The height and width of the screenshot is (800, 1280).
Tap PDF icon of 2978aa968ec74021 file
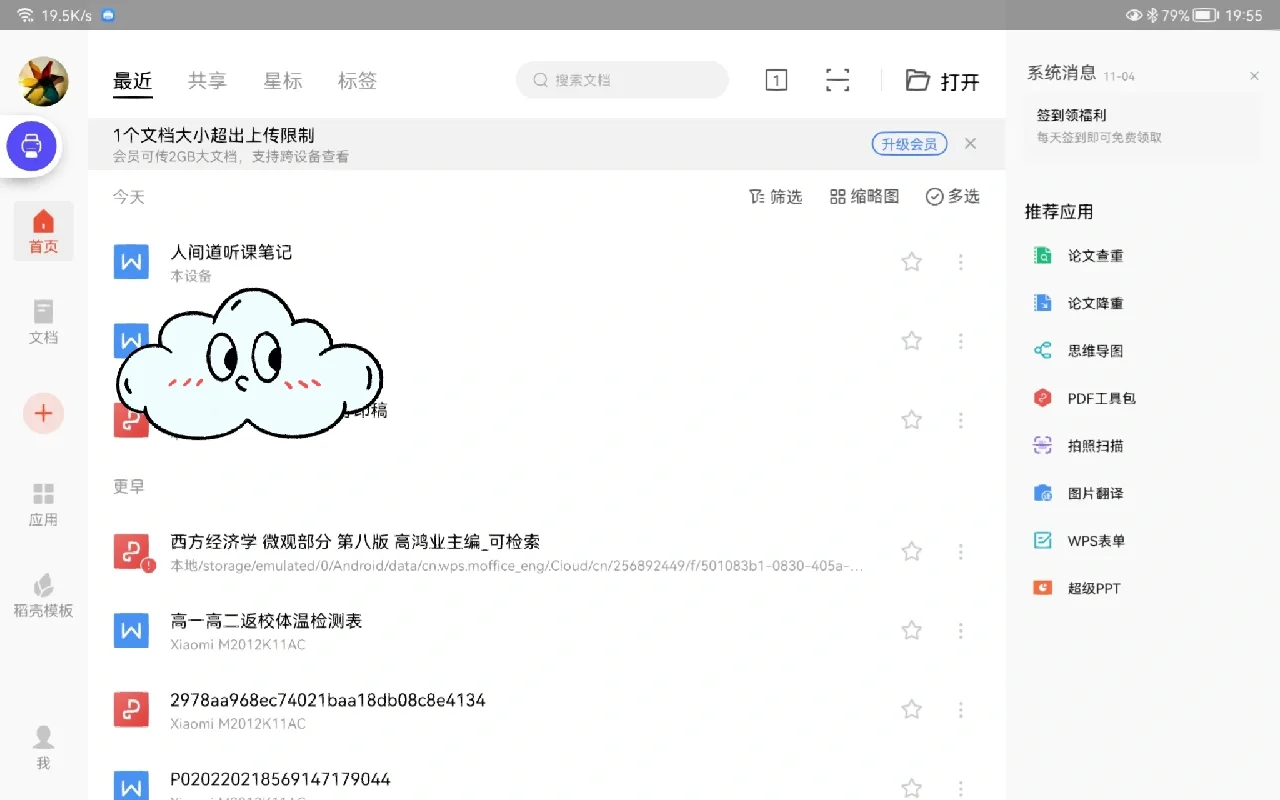coord(131,709)
